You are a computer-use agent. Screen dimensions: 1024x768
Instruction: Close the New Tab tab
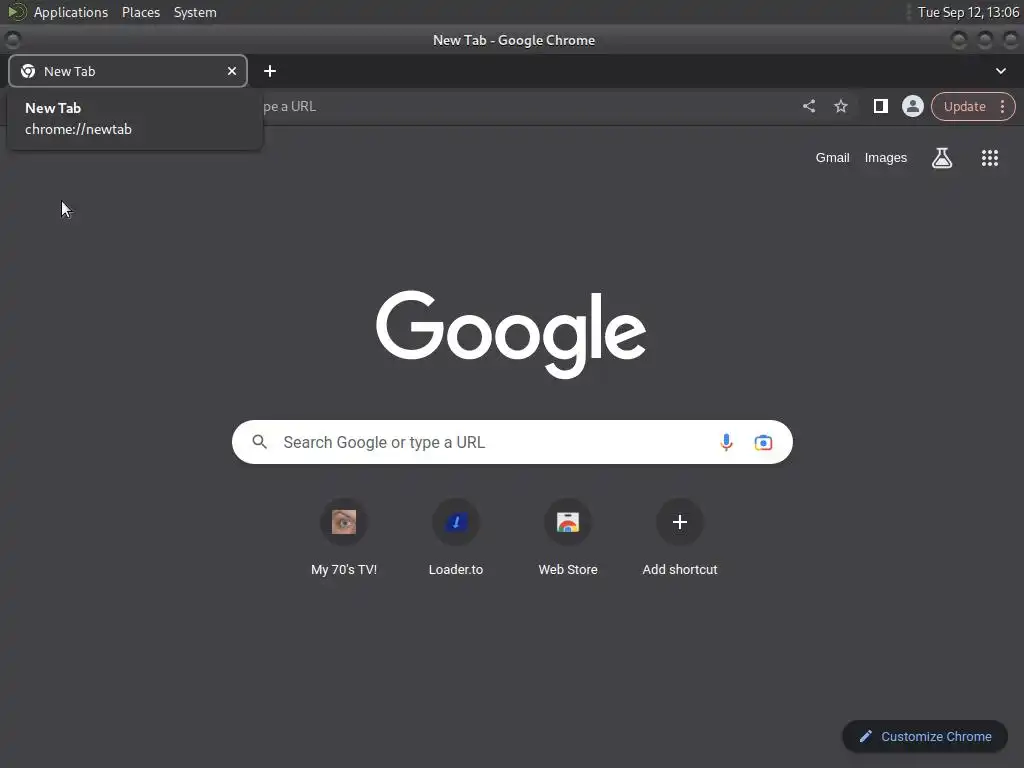tap(232, 71)
